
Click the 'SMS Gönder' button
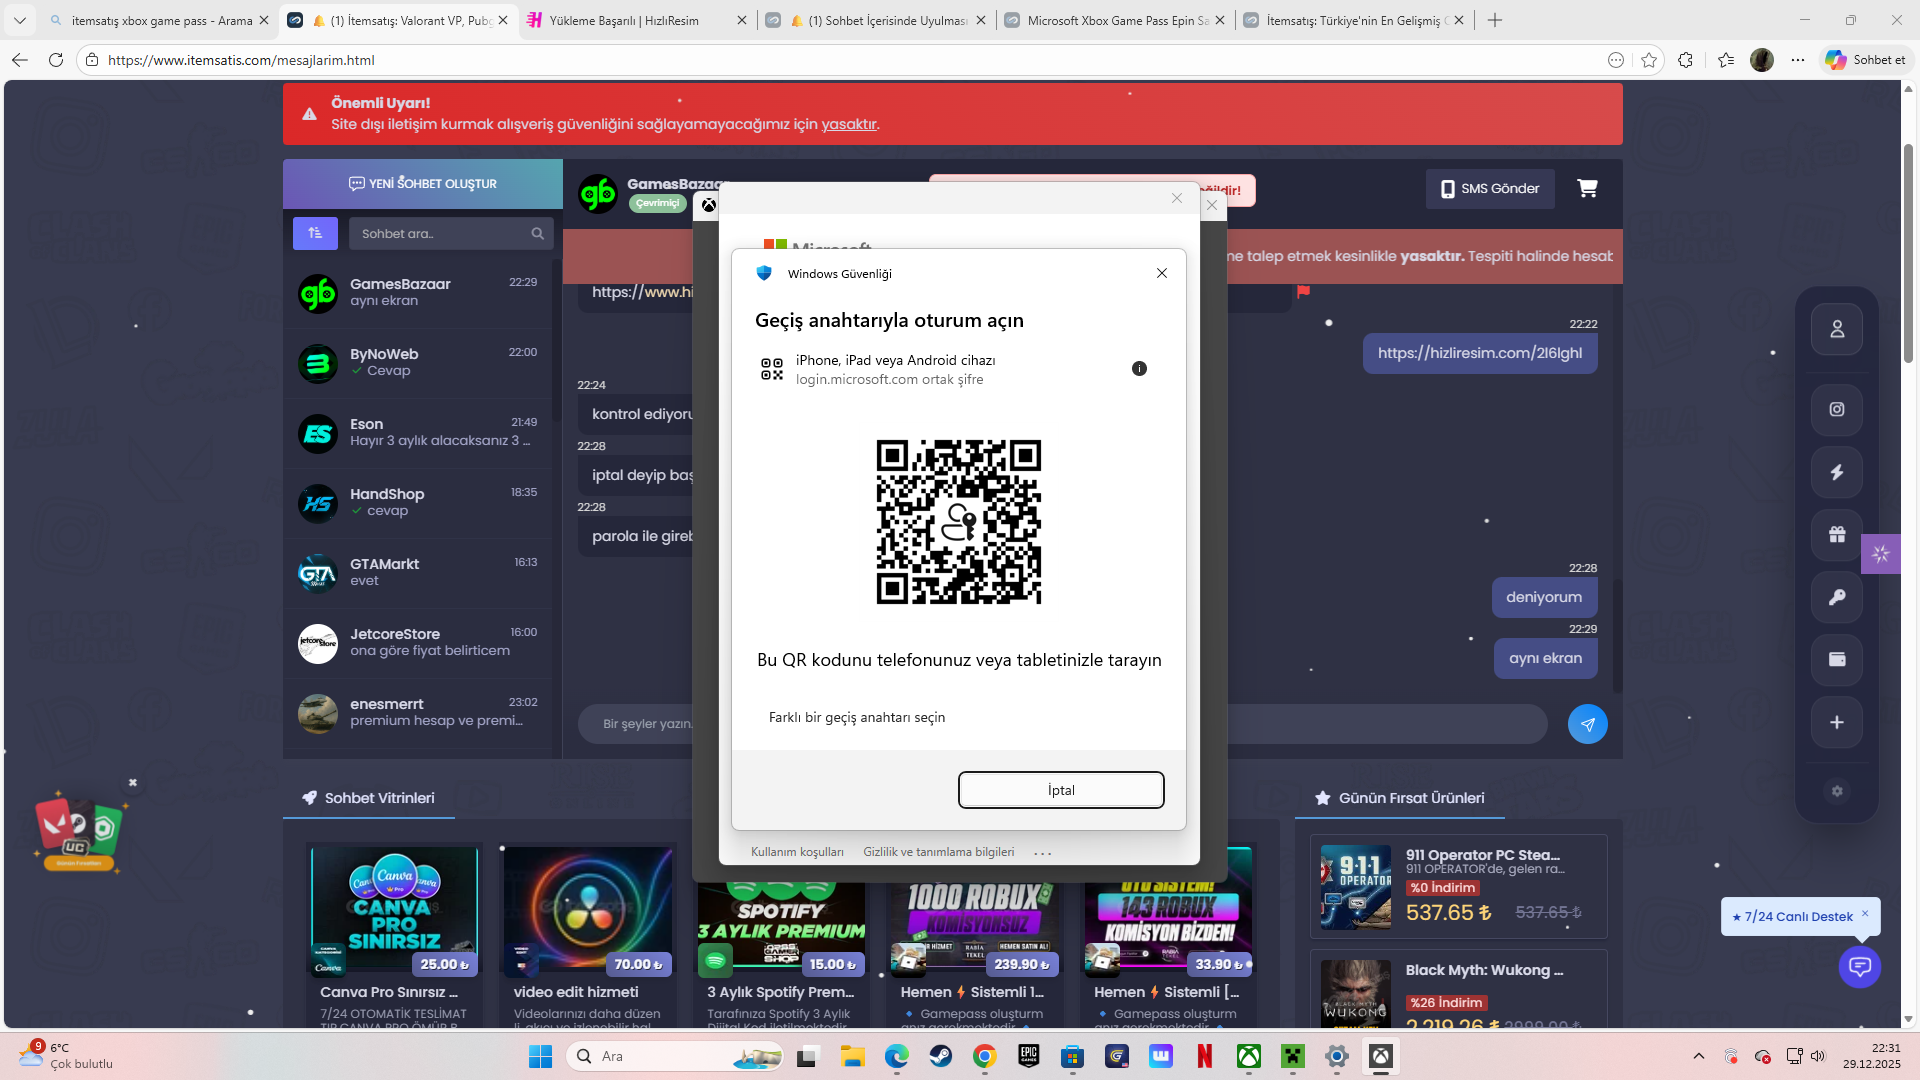pyautogui.click(x=1490, y=189)
